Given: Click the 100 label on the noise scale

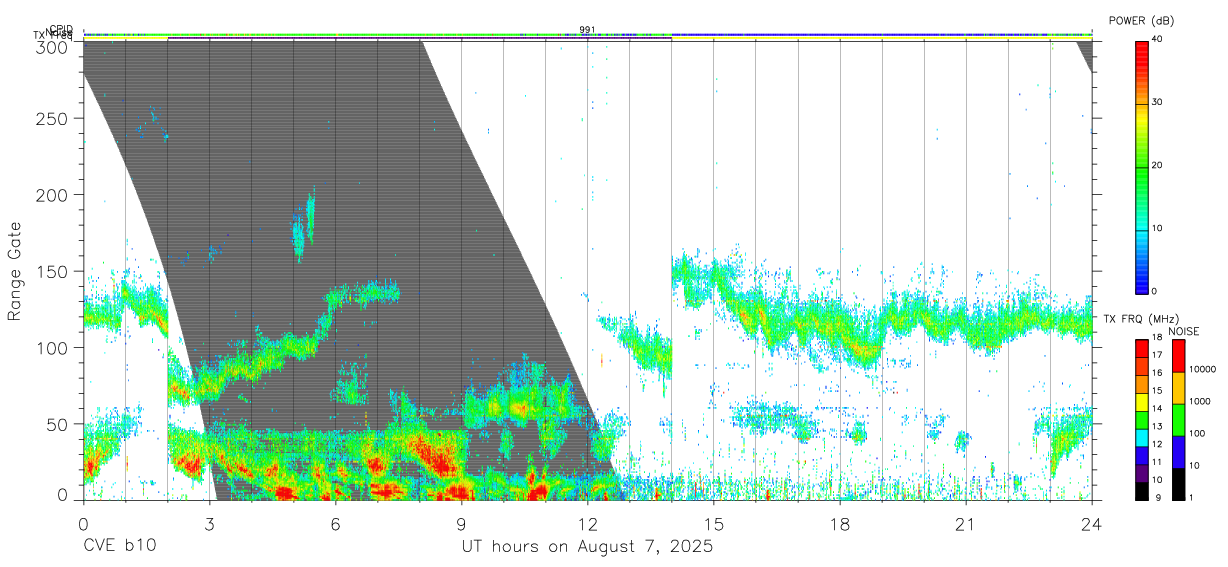Looking at the screenshot, I should pos(1197,433).
